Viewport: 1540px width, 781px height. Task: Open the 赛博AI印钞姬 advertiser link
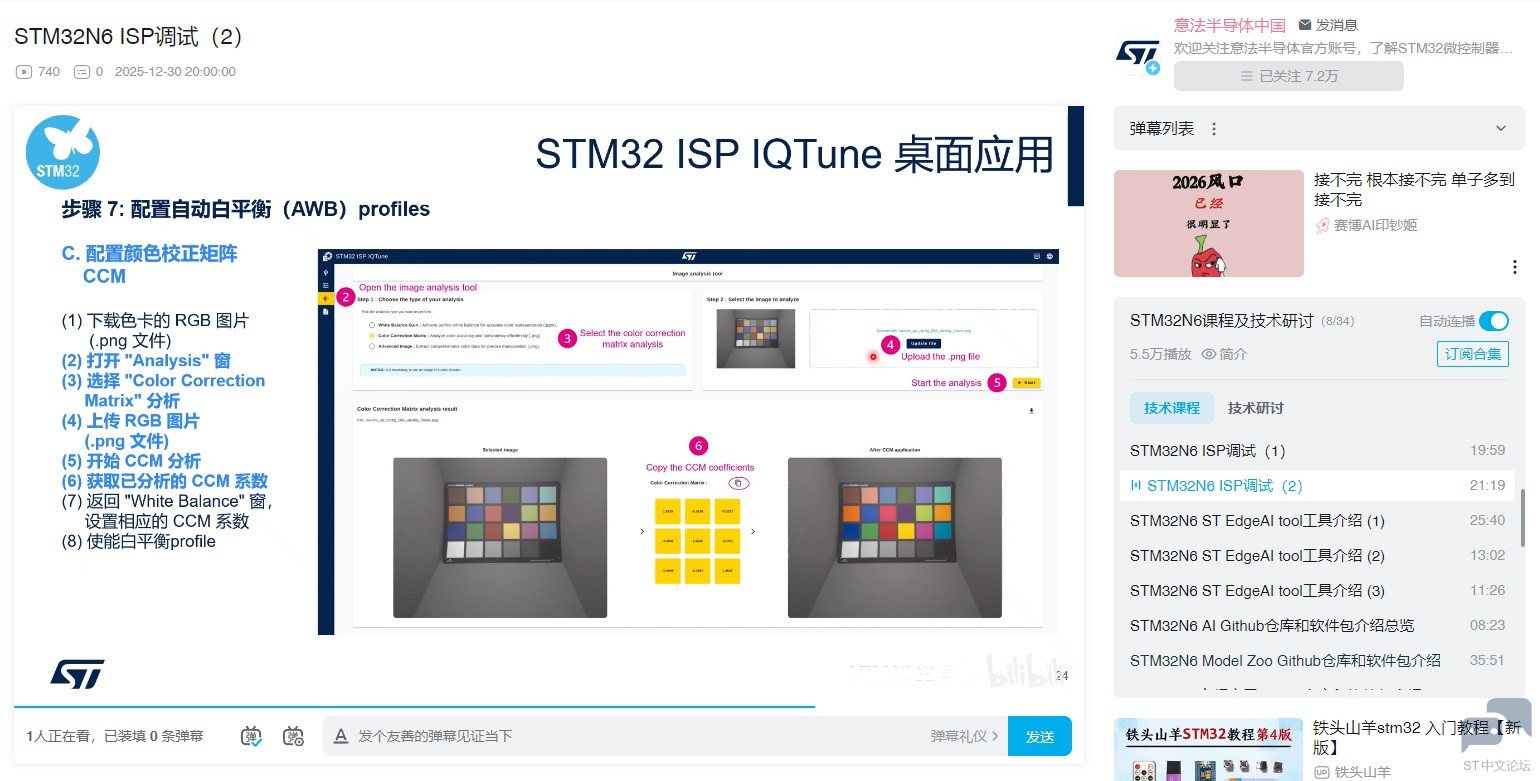click(x=1376, y=225)
